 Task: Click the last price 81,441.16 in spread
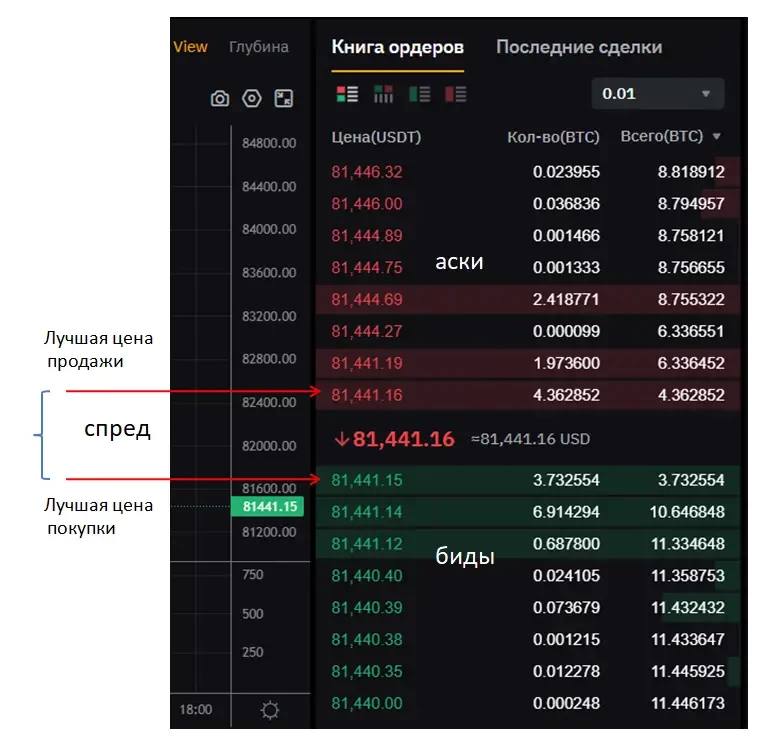click(x=403, y=439)
